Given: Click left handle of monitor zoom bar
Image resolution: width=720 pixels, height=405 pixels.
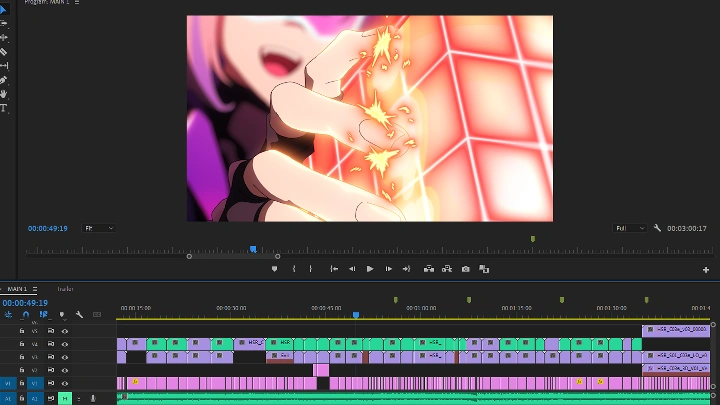Looking at the screenshot, I should [189, 256].
